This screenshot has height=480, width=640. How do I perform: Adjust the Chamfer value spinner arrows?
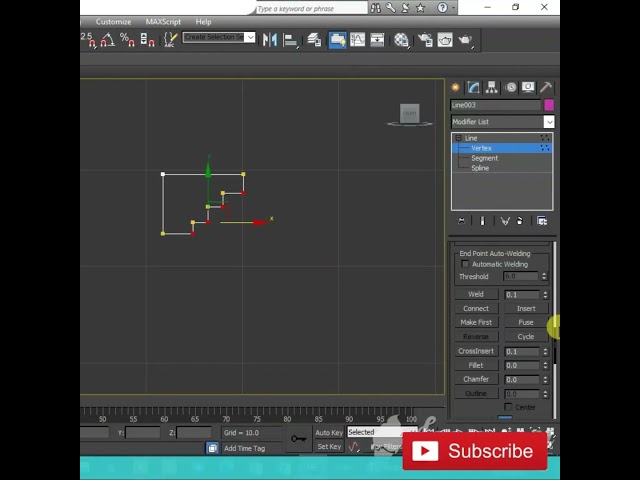pyautogui.click(x=545, y=380)
